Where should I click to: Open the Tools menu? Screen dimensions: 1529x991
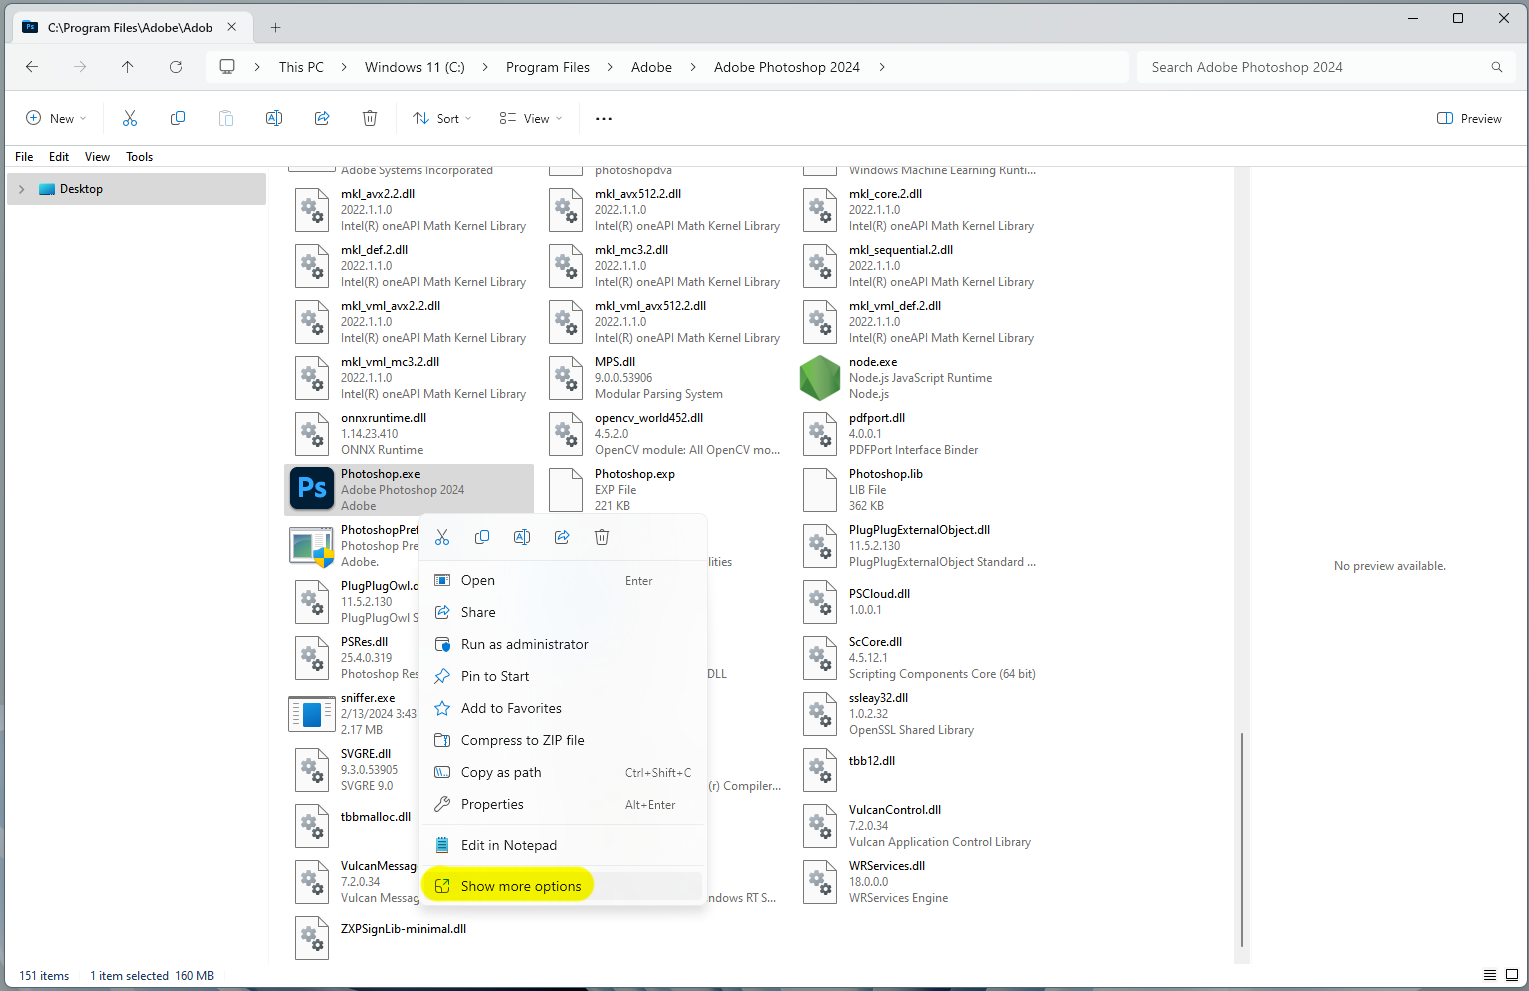point(139,156)
